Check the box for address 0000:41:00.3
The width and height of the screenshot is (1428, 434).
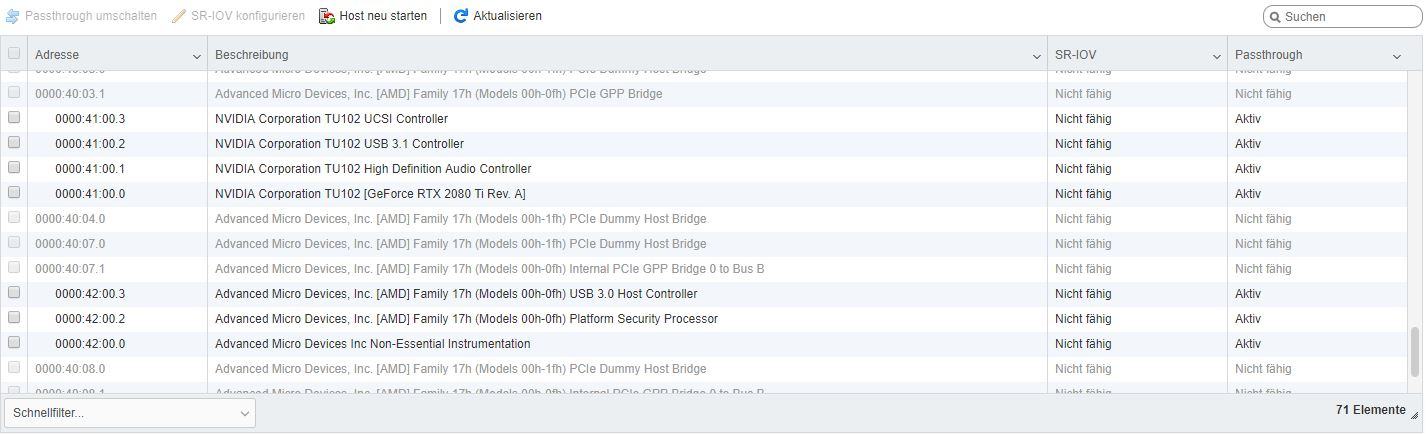click(14, 118)
